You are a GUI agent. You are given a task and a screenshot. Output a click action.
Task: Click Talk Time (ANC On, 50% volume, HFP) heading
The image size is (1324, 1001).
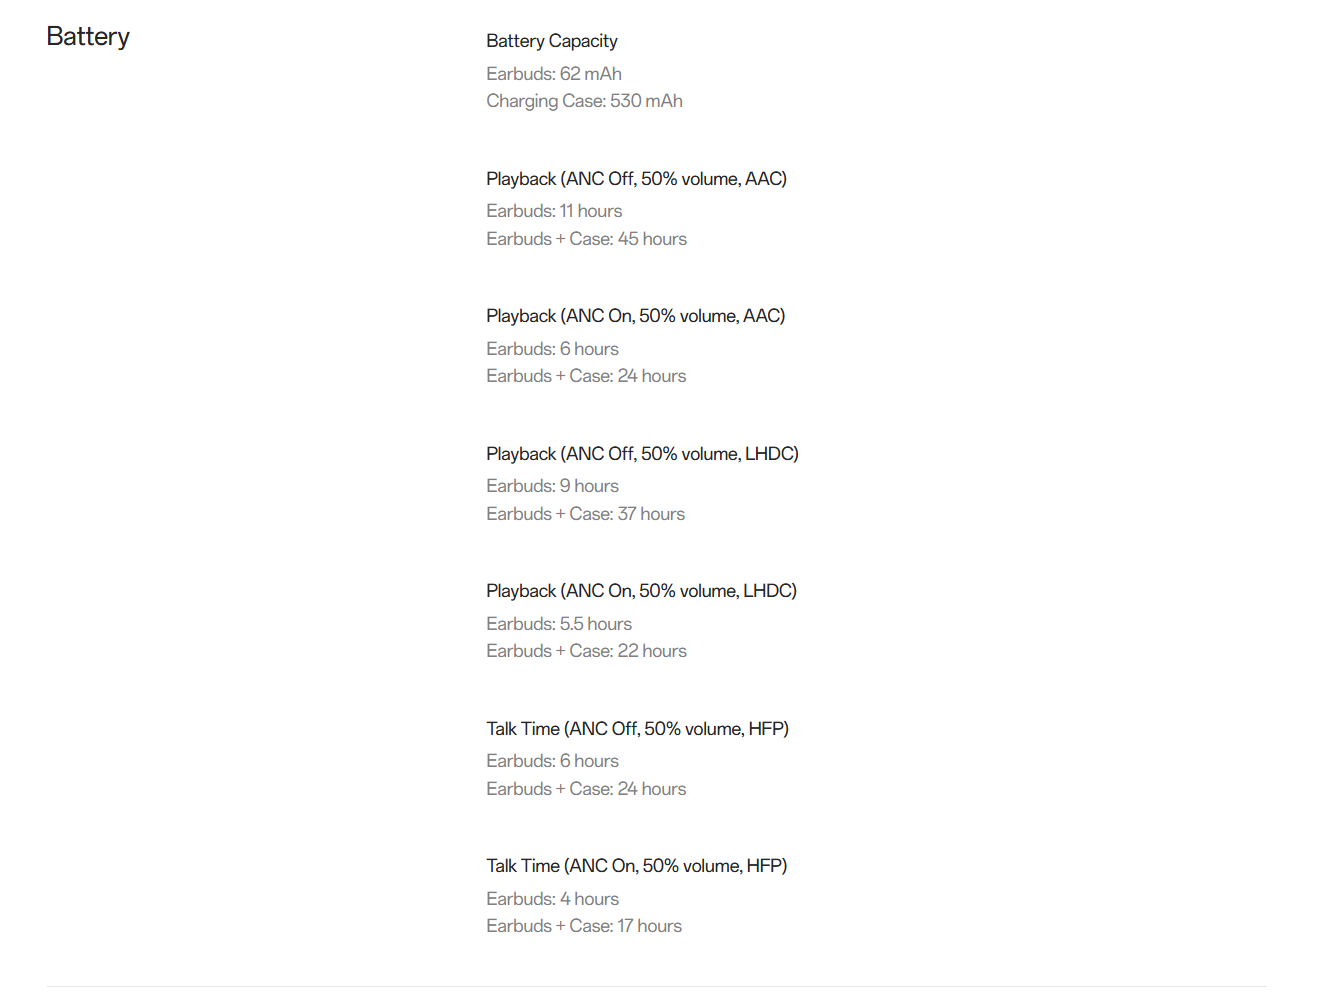pyautogui.click(x=636, y=866)
